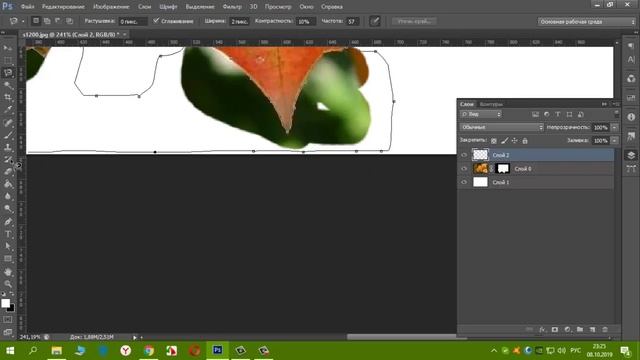Screen dimensions: 640x360
Task: Open the Layers panel flyout menu
Action: click(616, 104)
